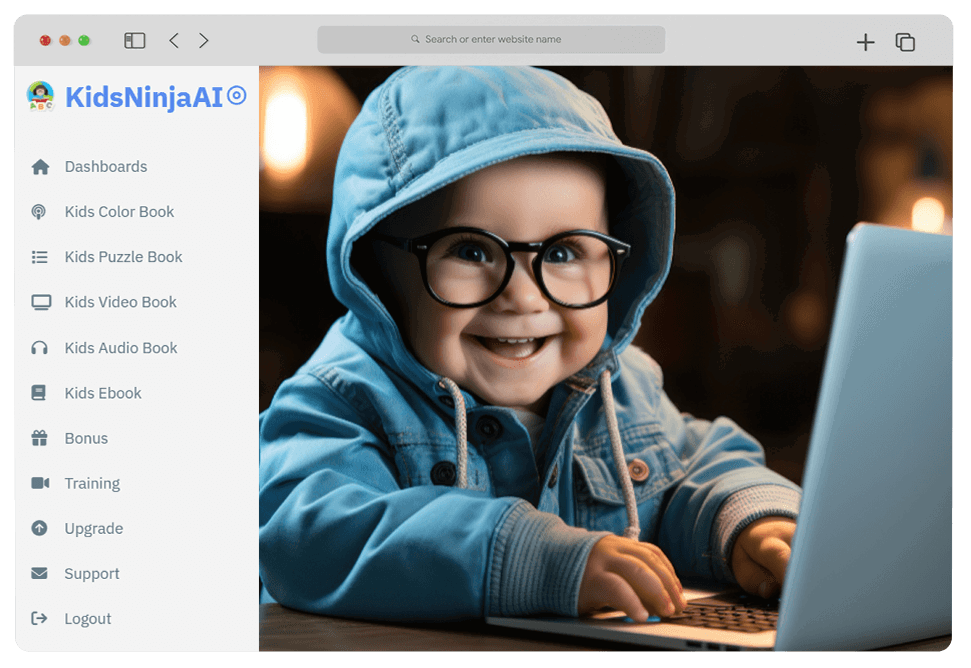Open a new tab with the plus button
This screenshot has width=971, height=668.
pyautogui.click(x=866, y=42)
